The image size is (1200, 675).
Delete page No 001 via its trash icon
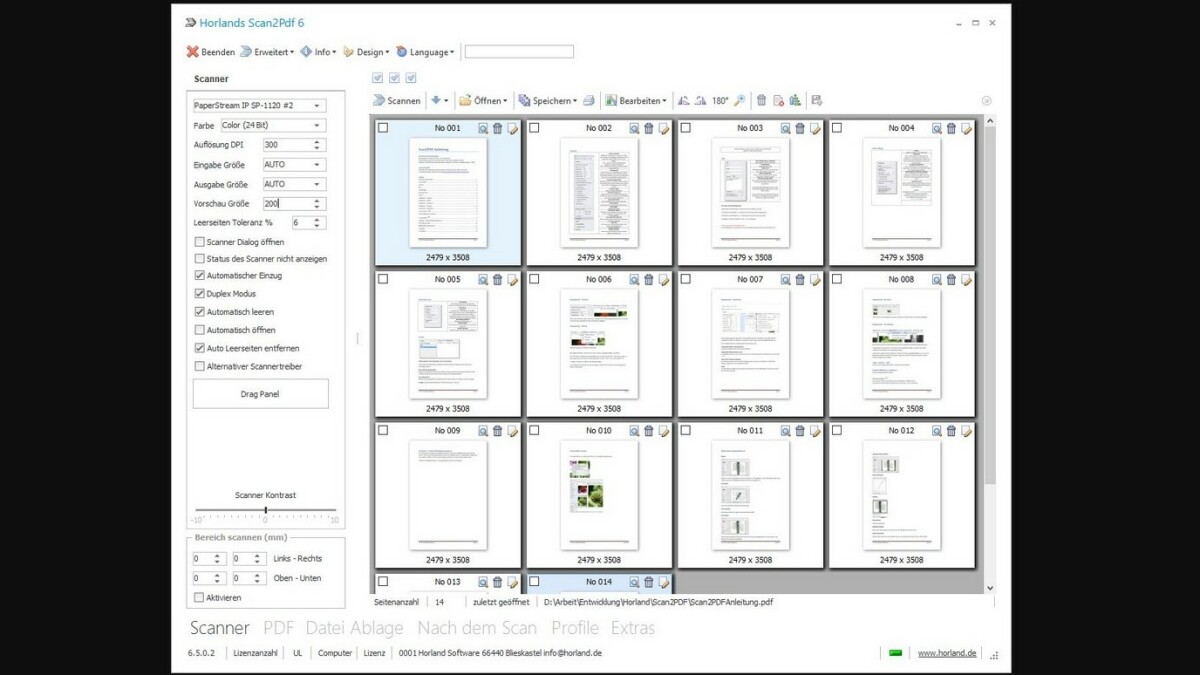(497, 129)
